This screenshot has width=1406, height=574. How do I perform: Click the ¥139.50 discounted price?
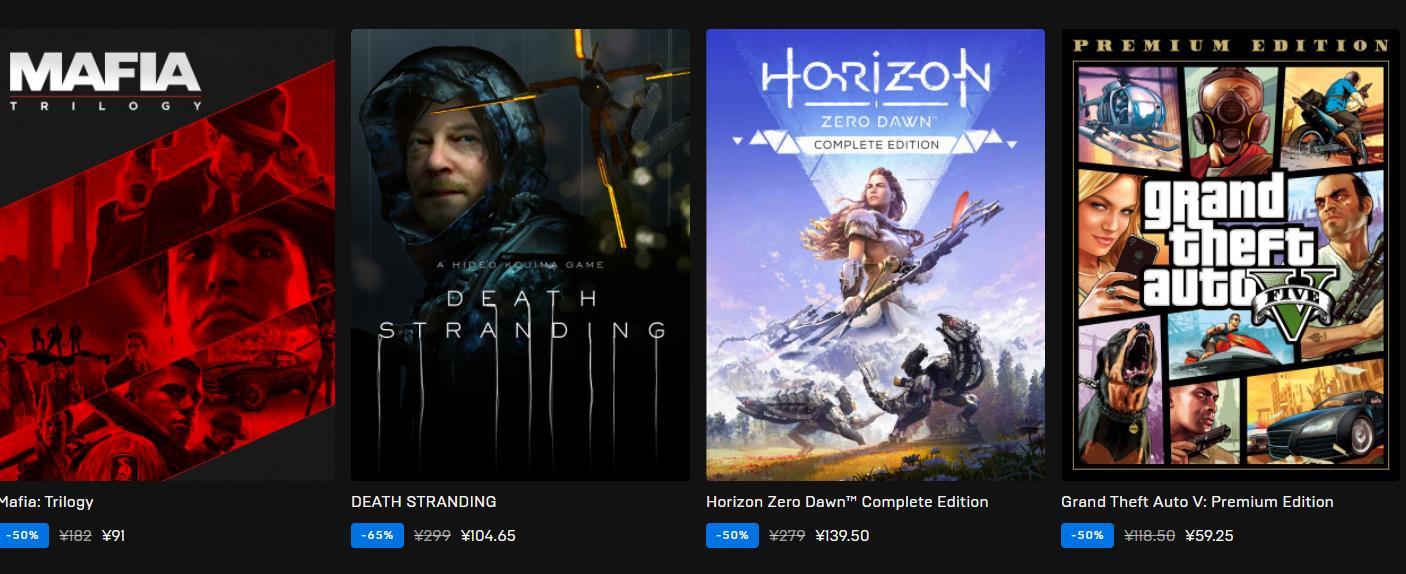tap(842, 536)
